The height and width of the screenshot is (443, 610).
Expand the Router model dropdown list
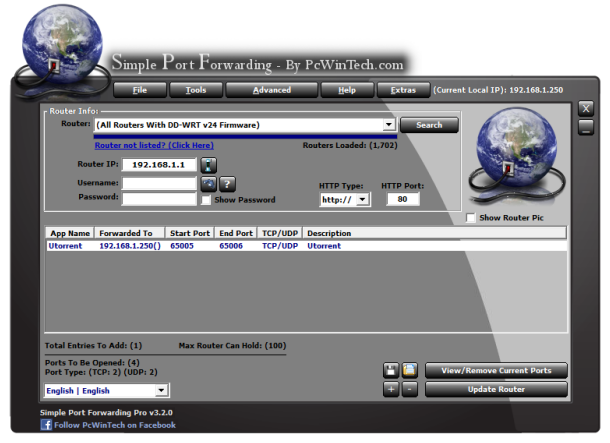pyautogui.click(x=388, y=125)
